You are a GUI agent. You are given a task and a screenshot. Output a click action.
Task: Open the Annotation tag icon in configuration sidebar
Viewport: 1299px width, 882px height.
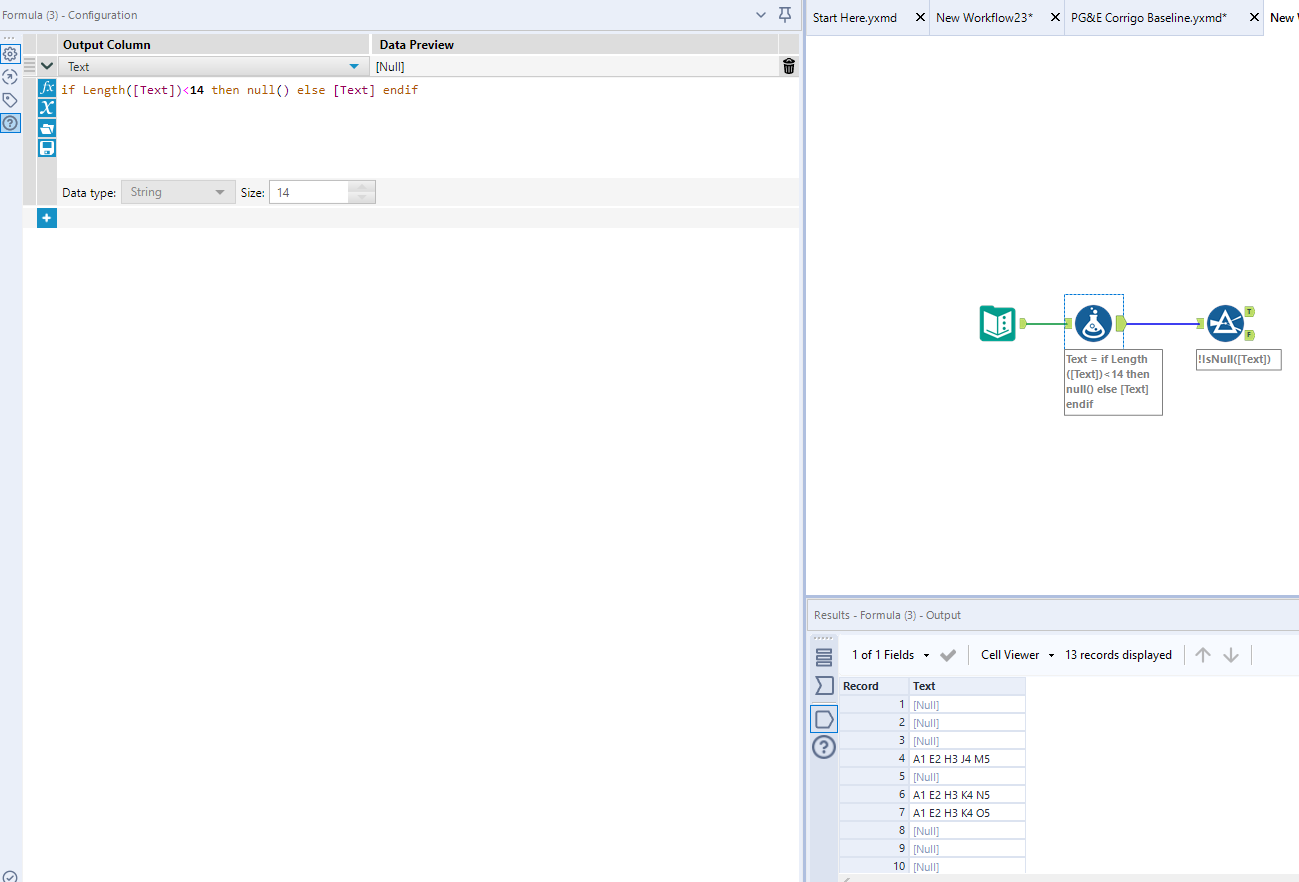point(10,100)
